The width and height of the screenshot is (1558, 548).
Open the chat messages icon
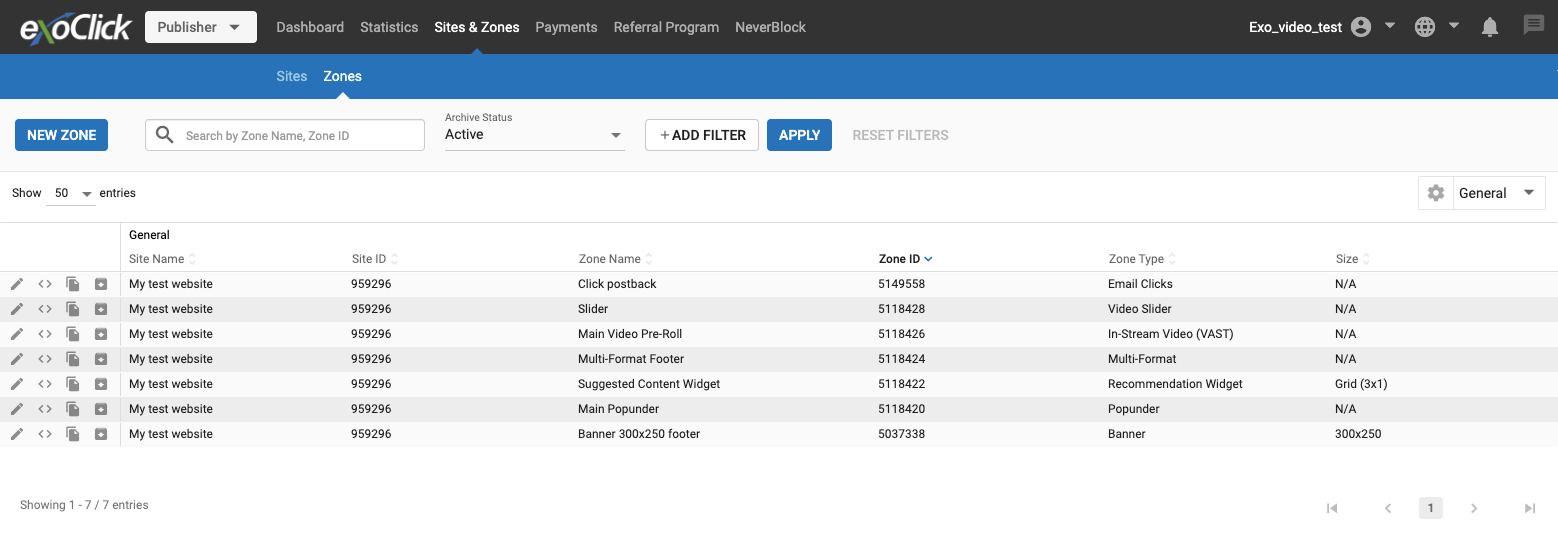[1533, 26]
